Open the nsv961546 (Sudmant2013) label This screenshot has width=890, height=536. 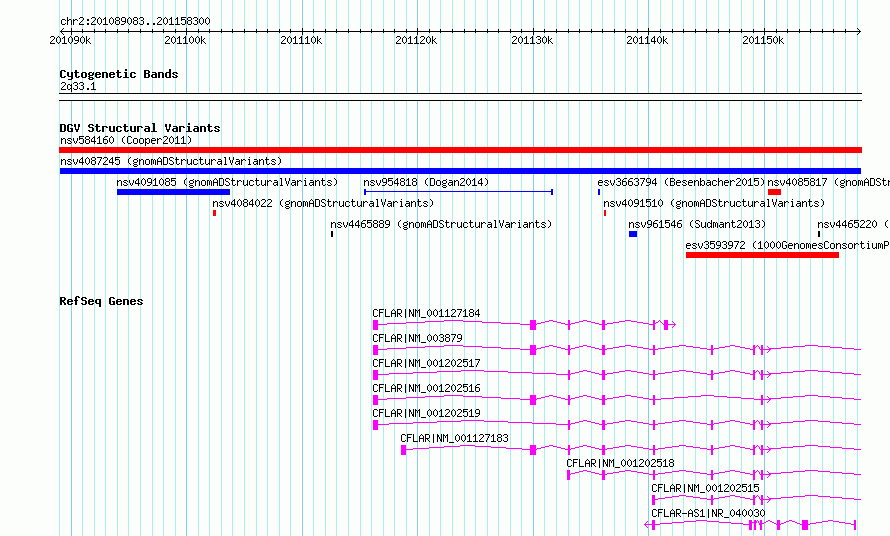click(697, 224)
